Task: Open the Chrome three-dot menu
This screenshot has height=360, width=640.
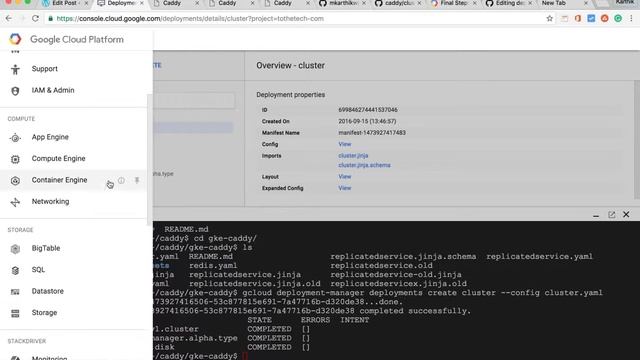Action: tap(631, 18)
